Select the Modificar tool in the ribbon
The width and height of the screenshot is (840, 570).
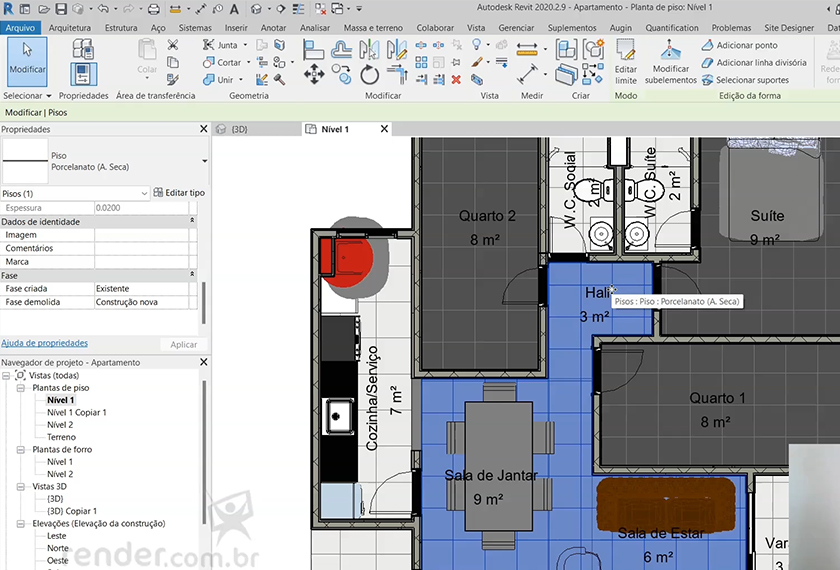click(x=27, y=58)
